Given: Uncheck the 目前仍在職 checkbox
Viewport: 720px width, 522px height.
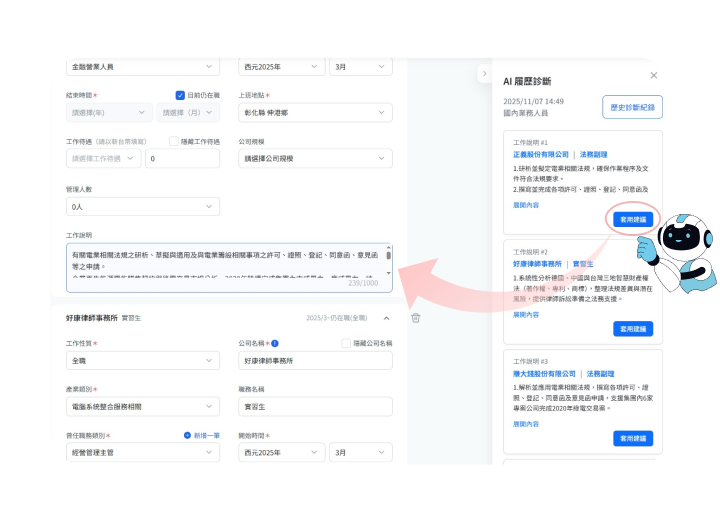Looking at the screenshot, I should [x=180, y=95].
